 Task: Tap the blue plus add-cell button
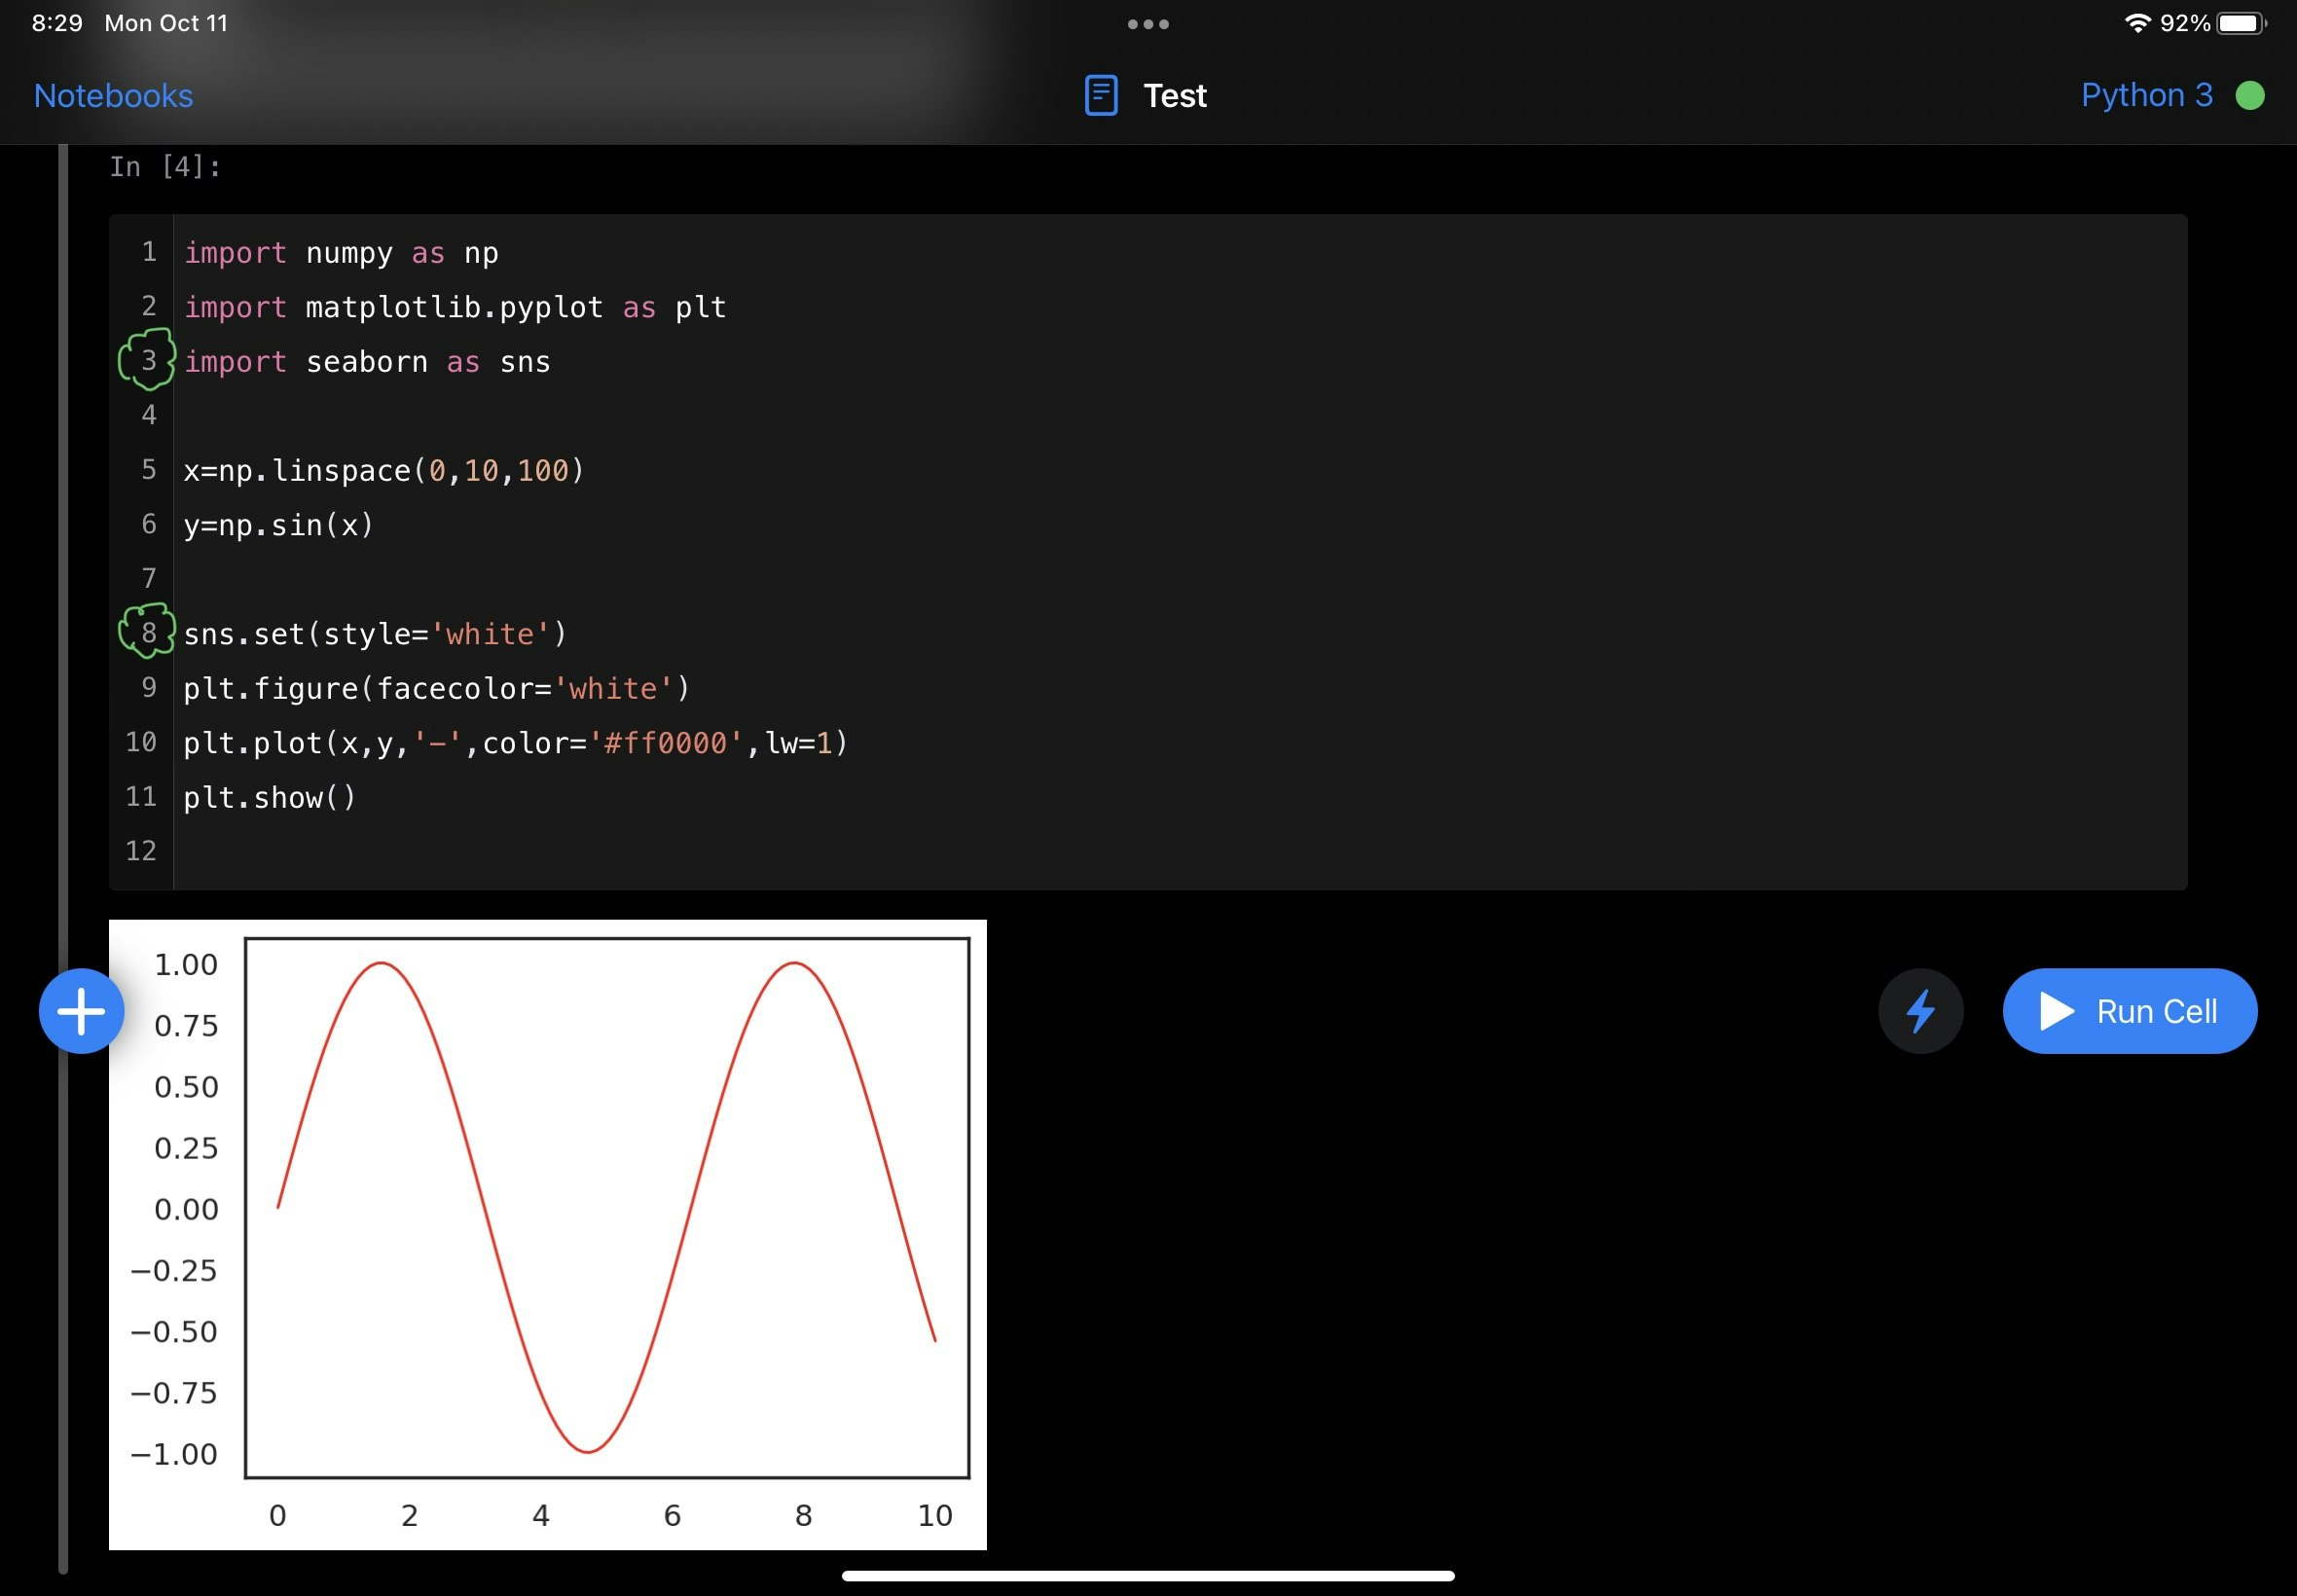coord(81,1011)
